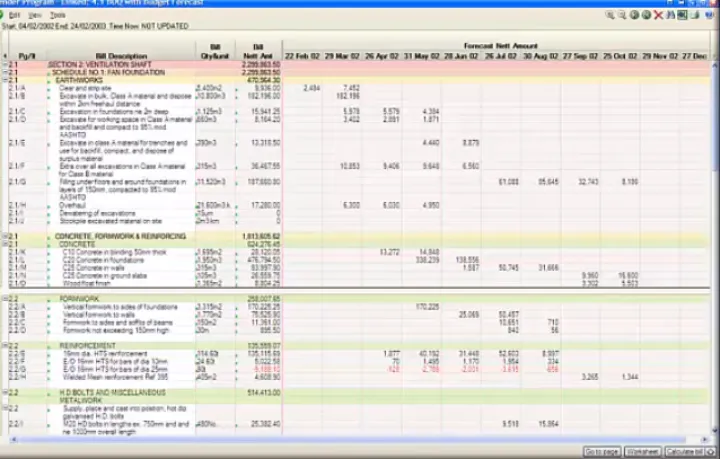Screen dimensions: 720x459
Task: Collapse the Section 2: Ventilation Shaft row
Action: tap(4, 65)
